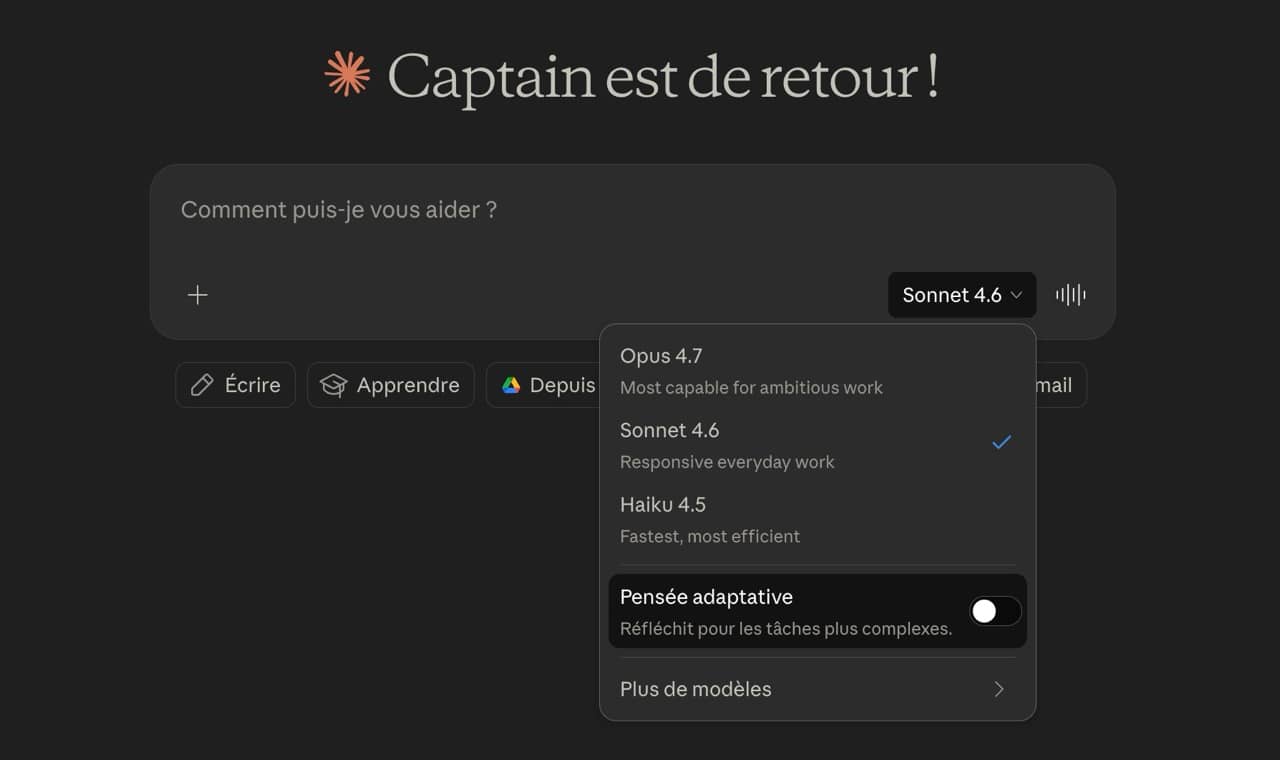Open the Sonnet 4.6 model selector

point(962,295)
